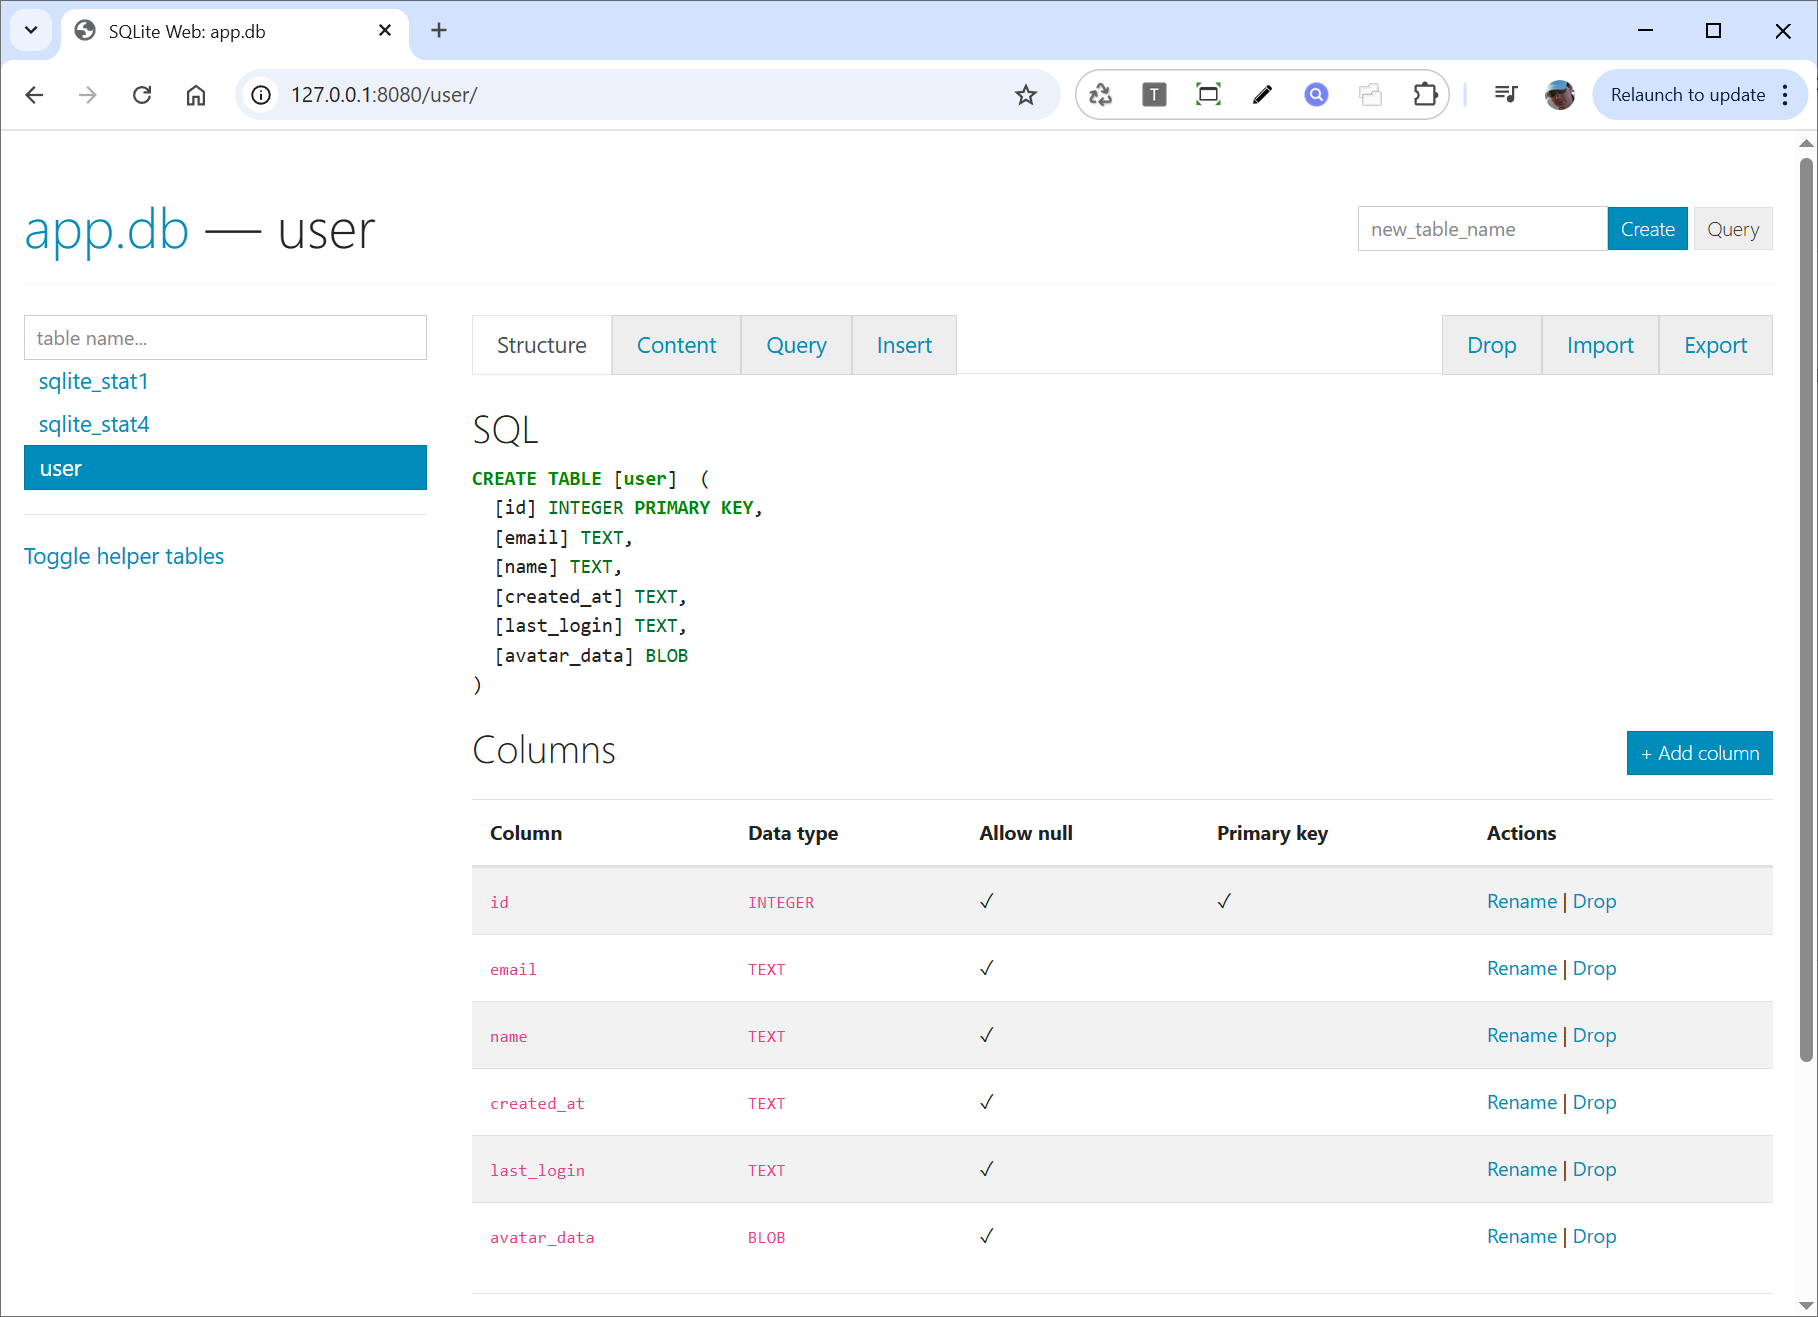Screen dimensions: 1818x1317
Task: Click the pencil extension icon
Action: [1262, 95]
